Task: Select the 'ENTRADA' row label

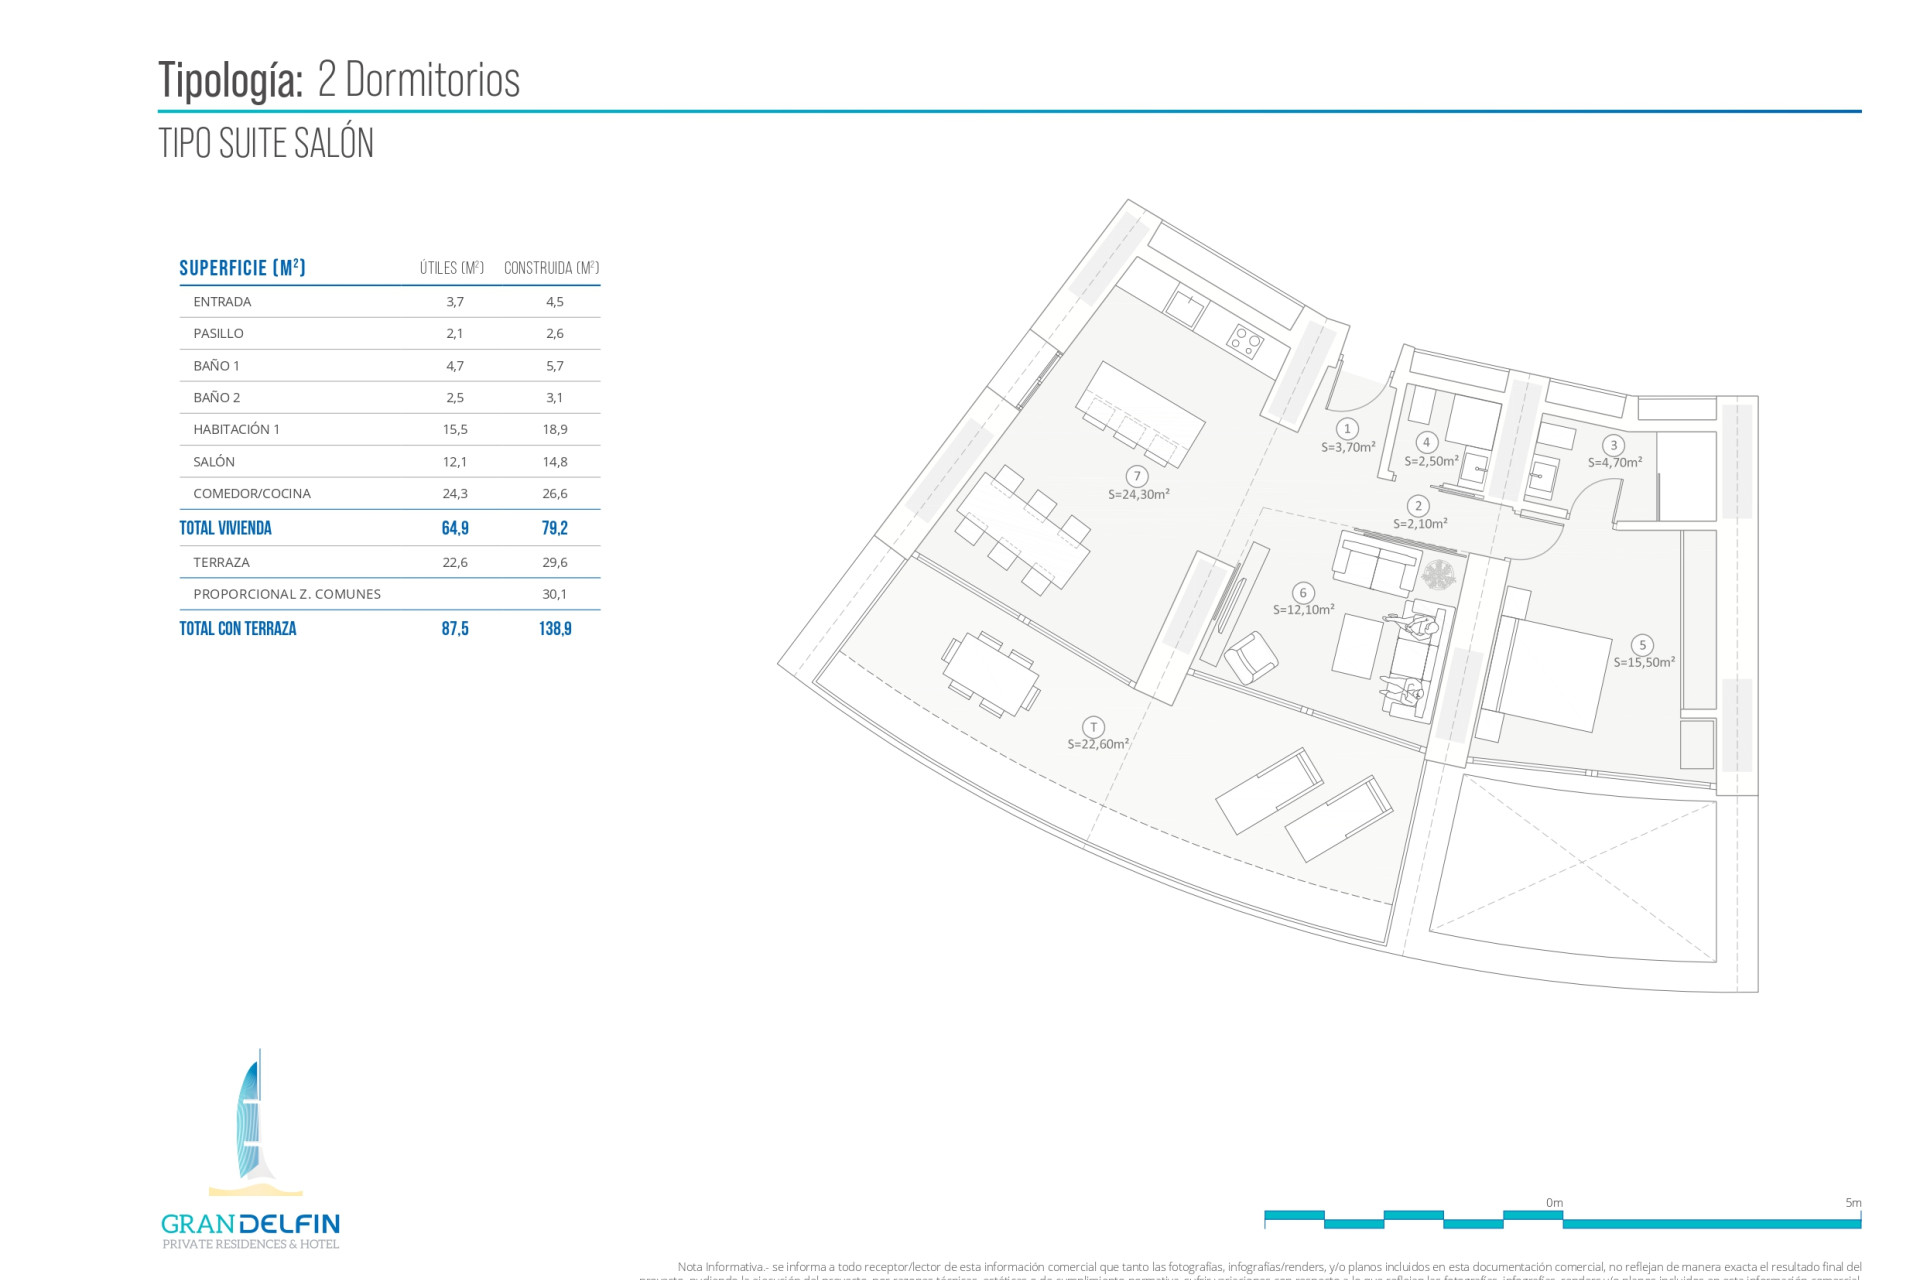Action: (222, 302)
